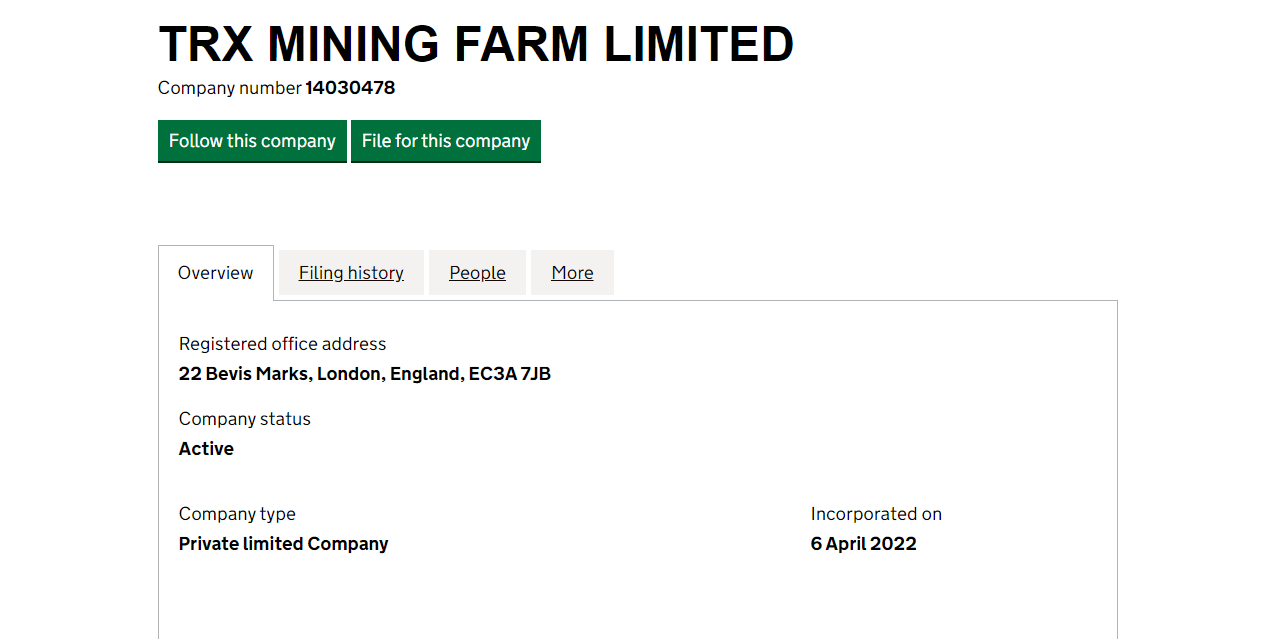
Task: Click the 'Company number' label text
Action: (229, 88)
